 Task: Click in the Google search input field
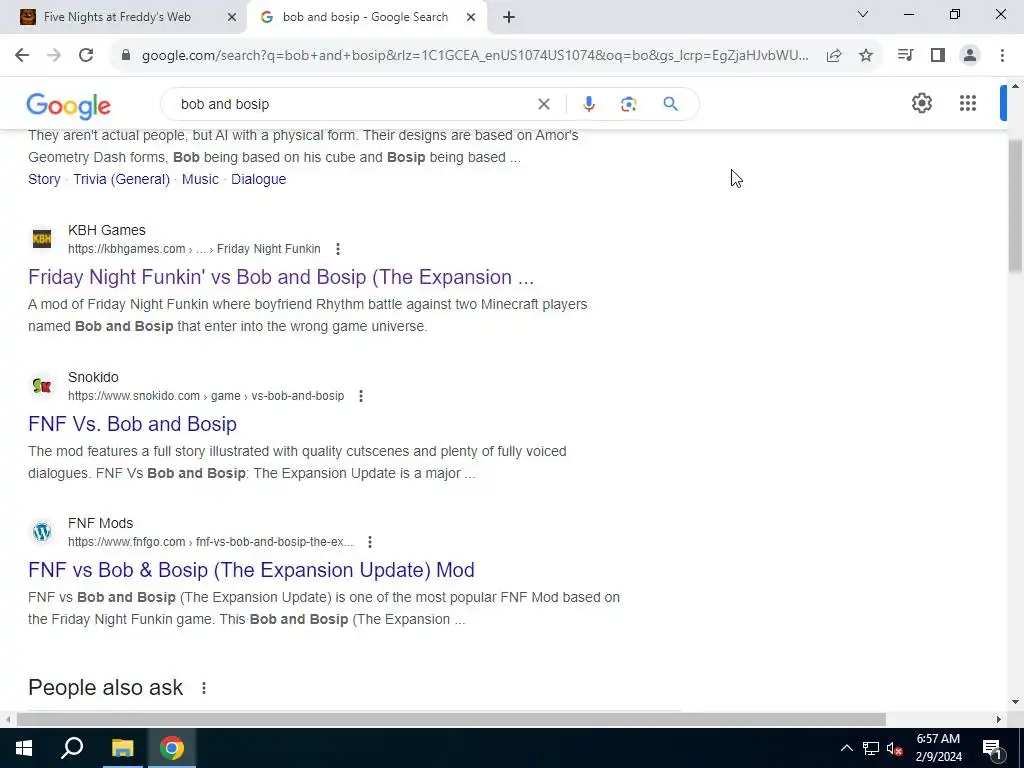click(x=353, y=104)
